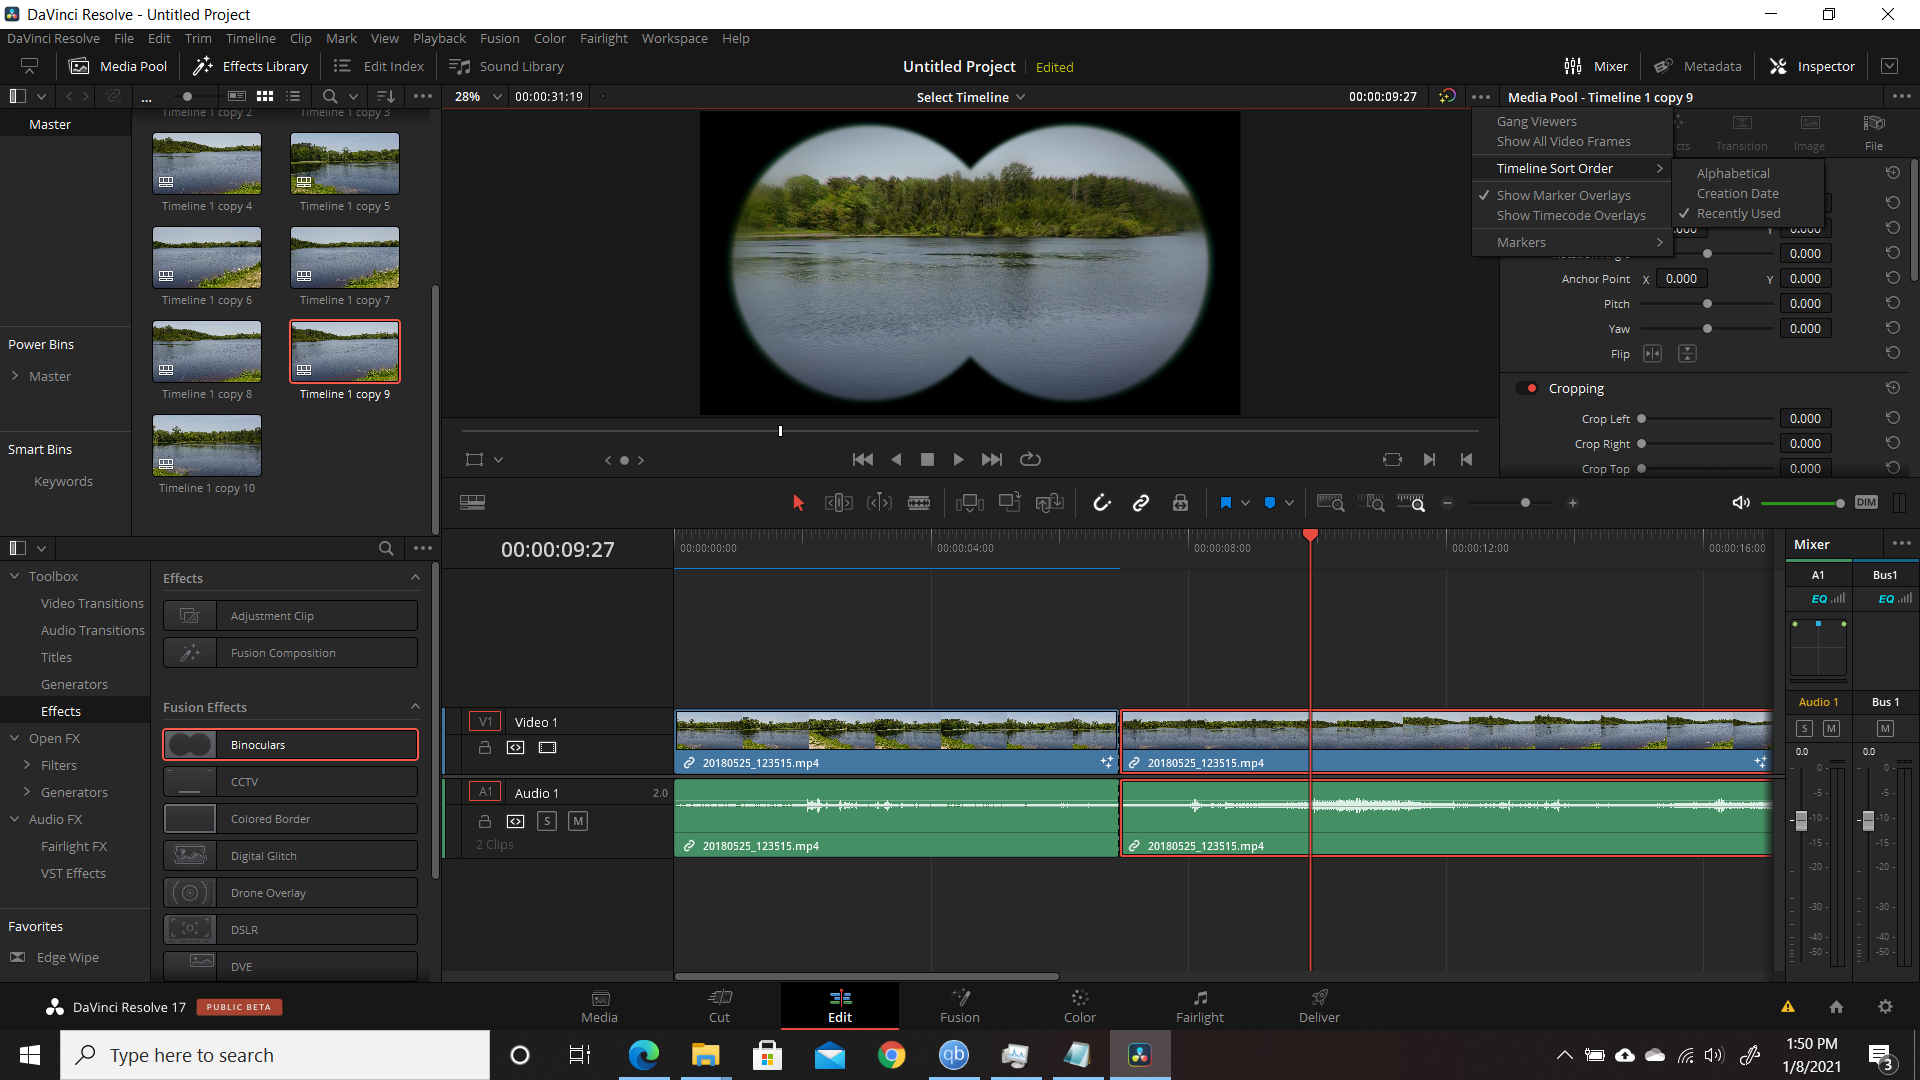
Task: Select the Selection Mode arrow tool
Action: (x=798, y=503)
